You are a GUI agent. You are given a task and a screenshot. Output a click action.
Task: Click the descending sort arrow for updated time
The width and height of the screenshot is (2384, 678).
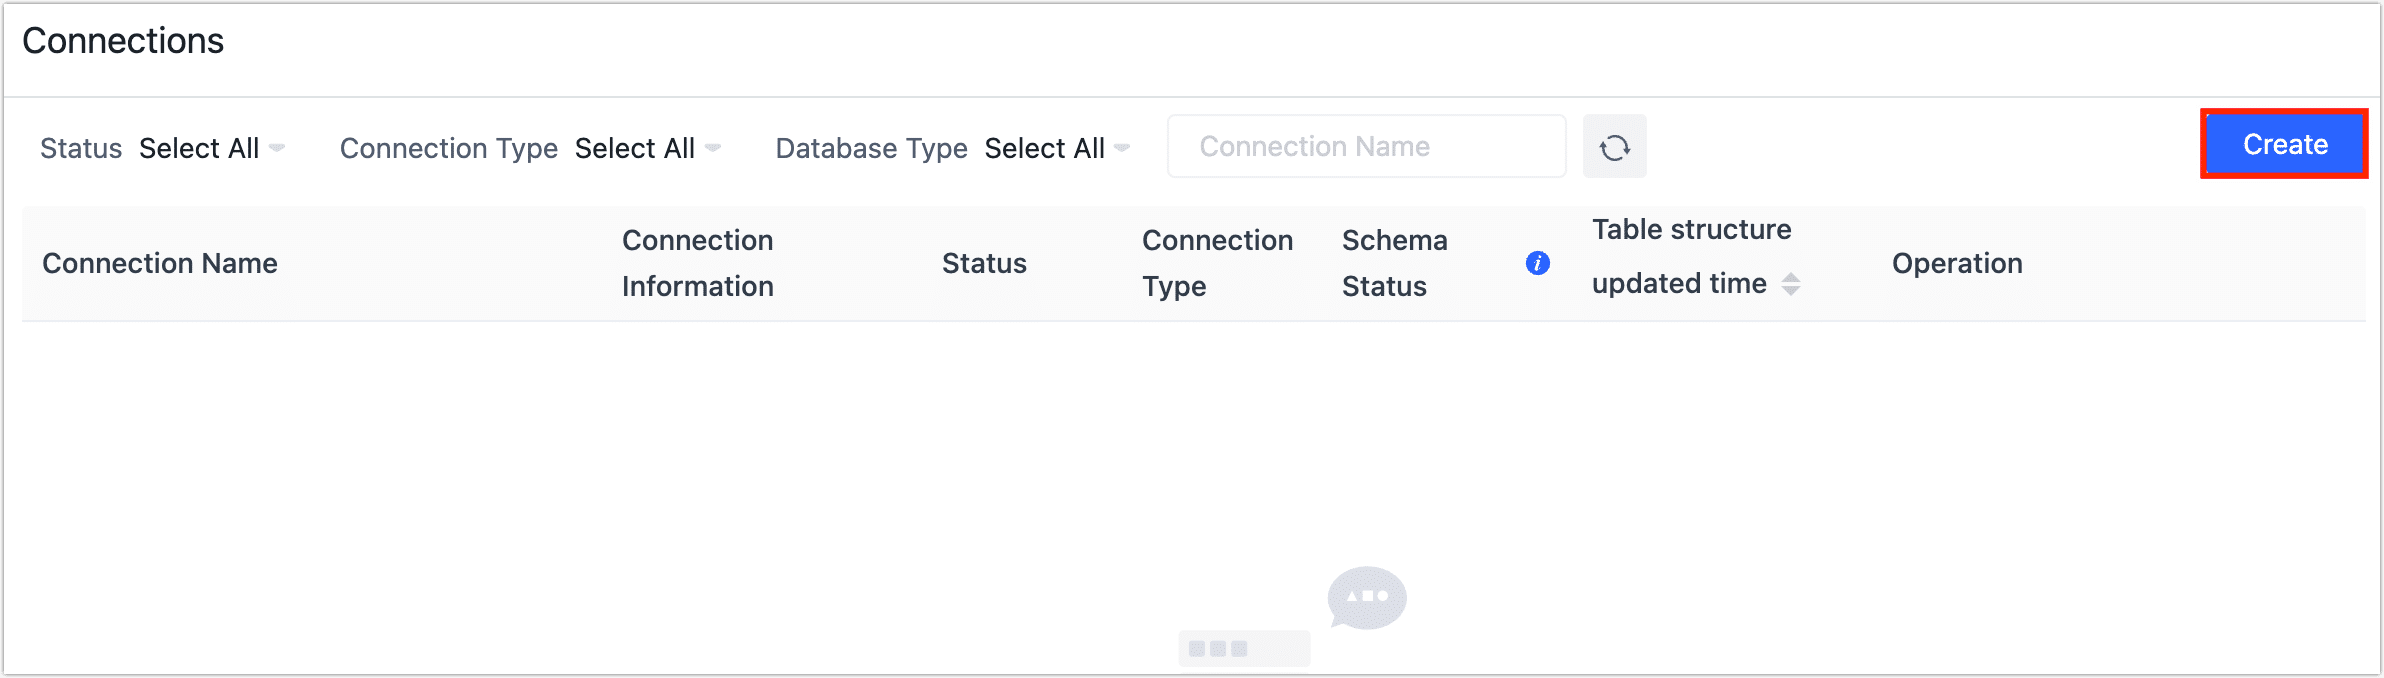(1791, 291)
